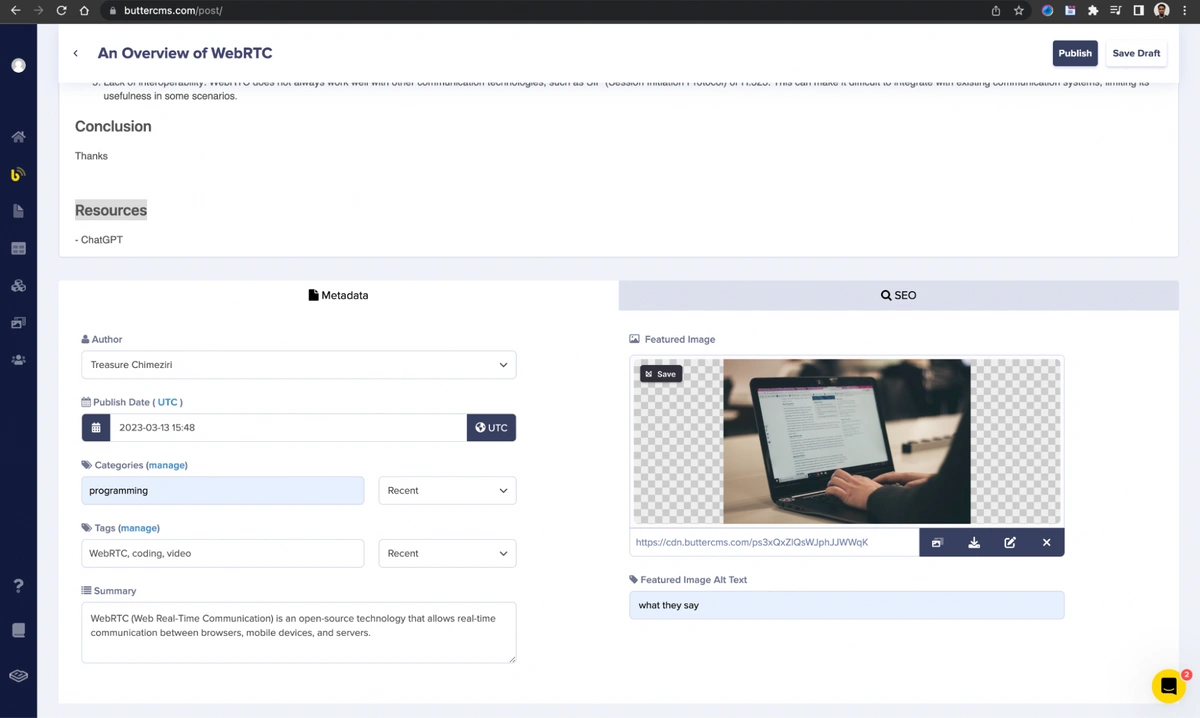
Task: Open the Recent dropdown for Tags
Action: click(447, 553)
